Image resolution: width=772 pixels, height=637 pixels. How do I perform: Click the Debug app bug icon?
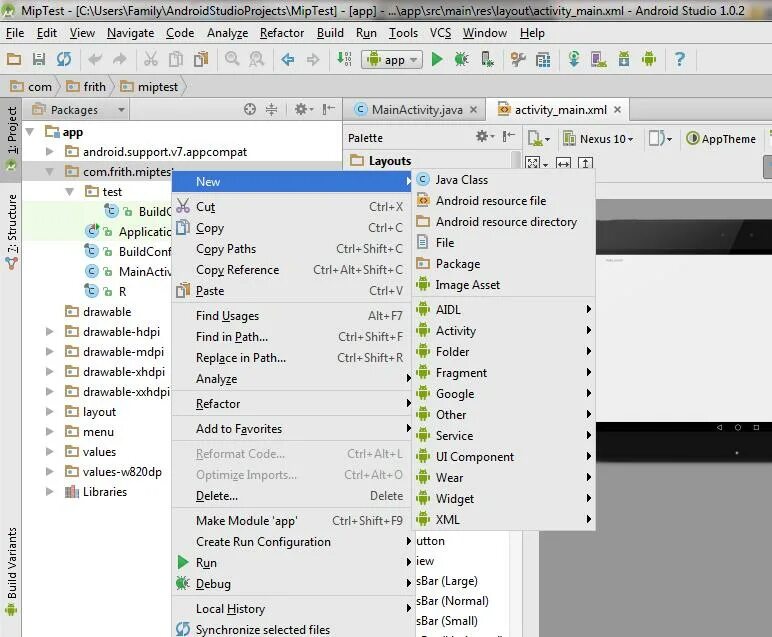pyautogui.click(x=461, y=60)
